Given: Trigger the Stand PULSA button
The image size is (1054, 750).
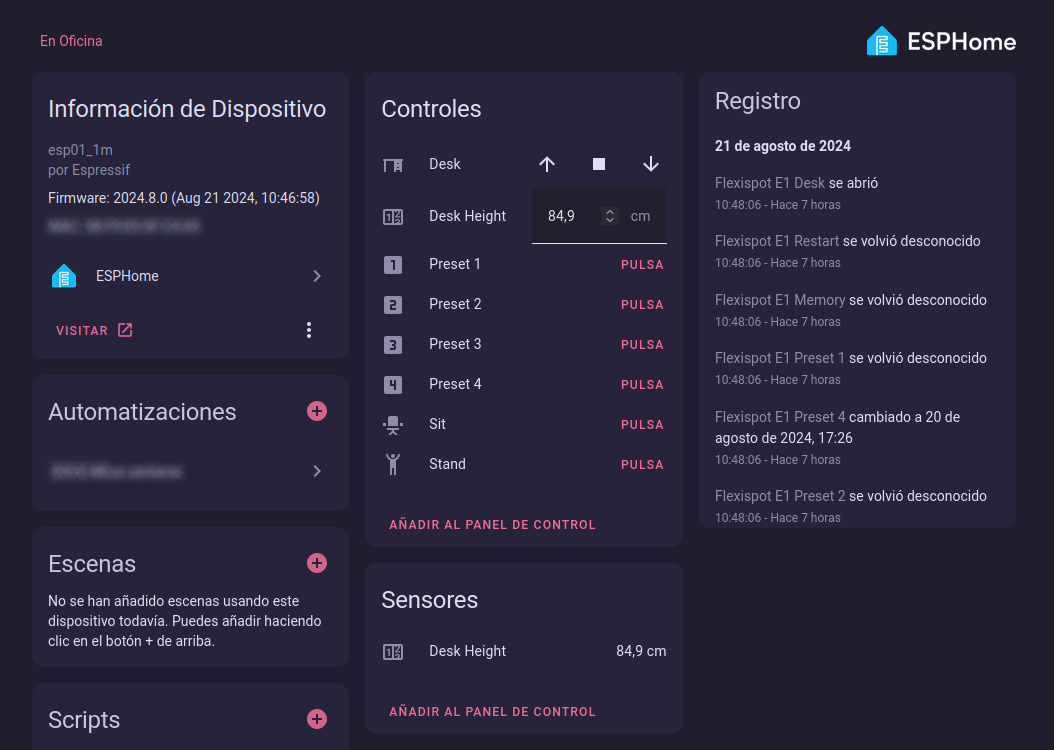Looking at the screenshot, I should [x=642, y=465].
